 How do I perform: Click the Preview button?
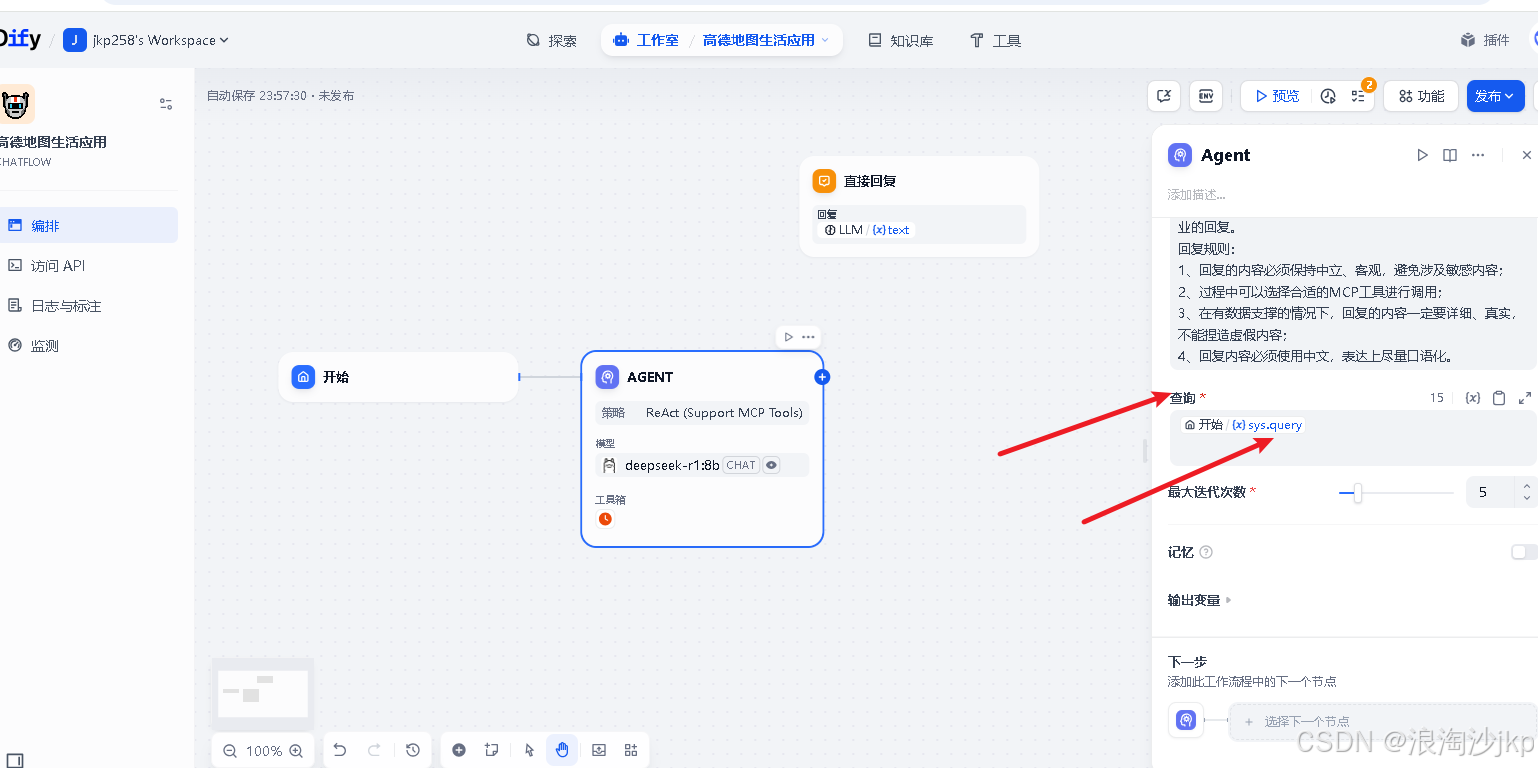click(1277, 96)
